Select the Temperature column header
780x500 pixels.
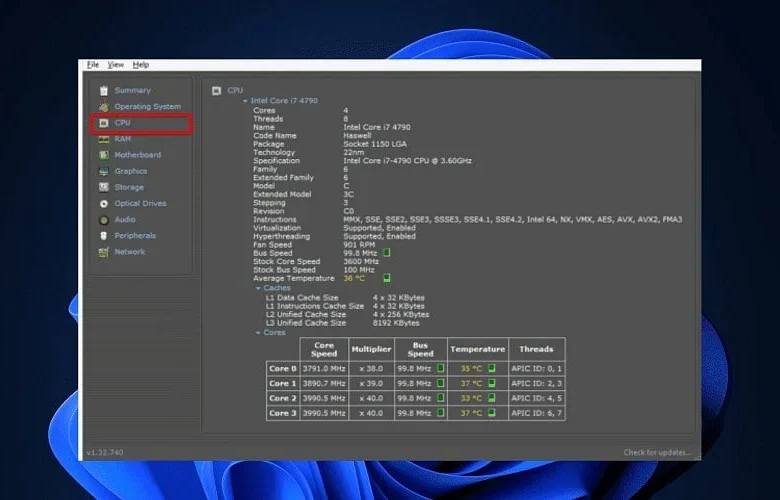(478, 349)
